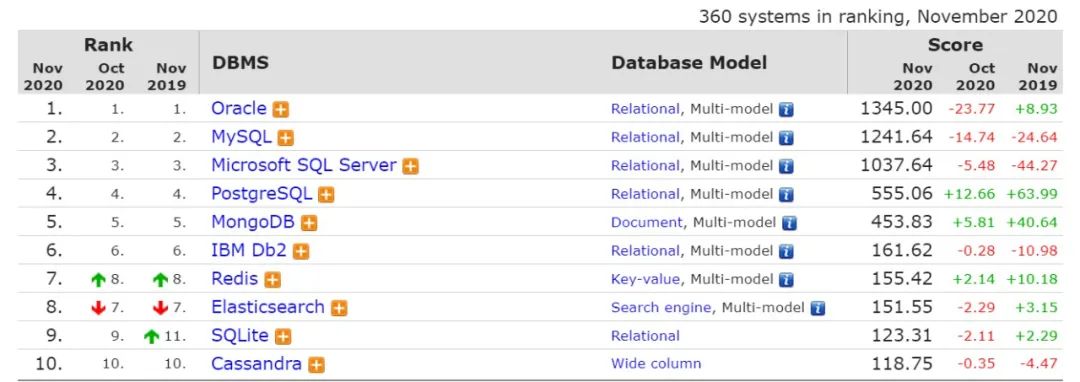This screenshot has width=1080, height=382.
Task: Click the orange plus icon beside MySQL
Action: pos(285,138)
